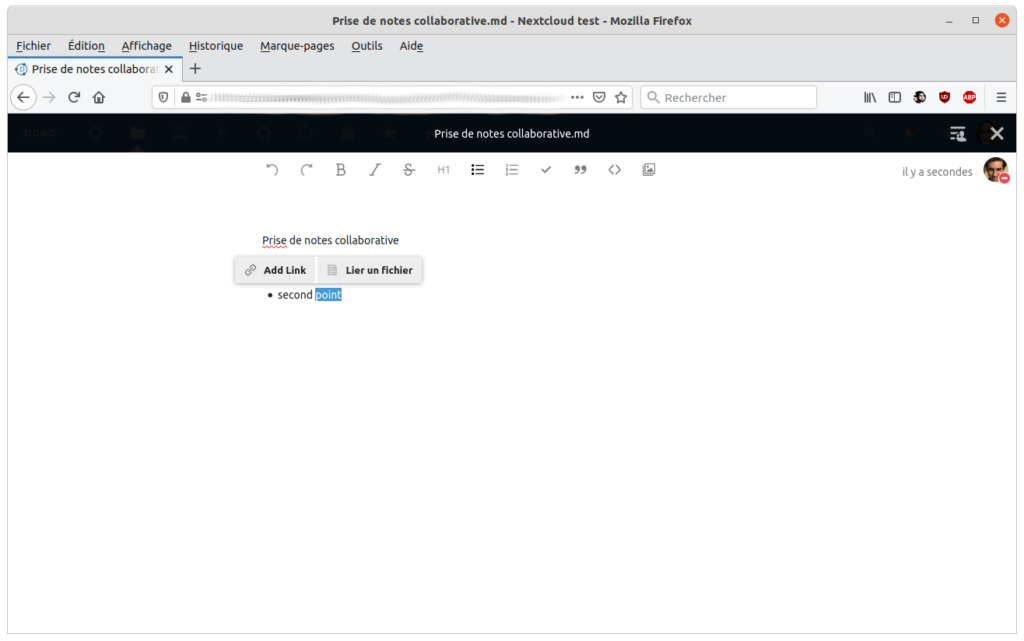Toggle bulleted list

coord(477,170)
